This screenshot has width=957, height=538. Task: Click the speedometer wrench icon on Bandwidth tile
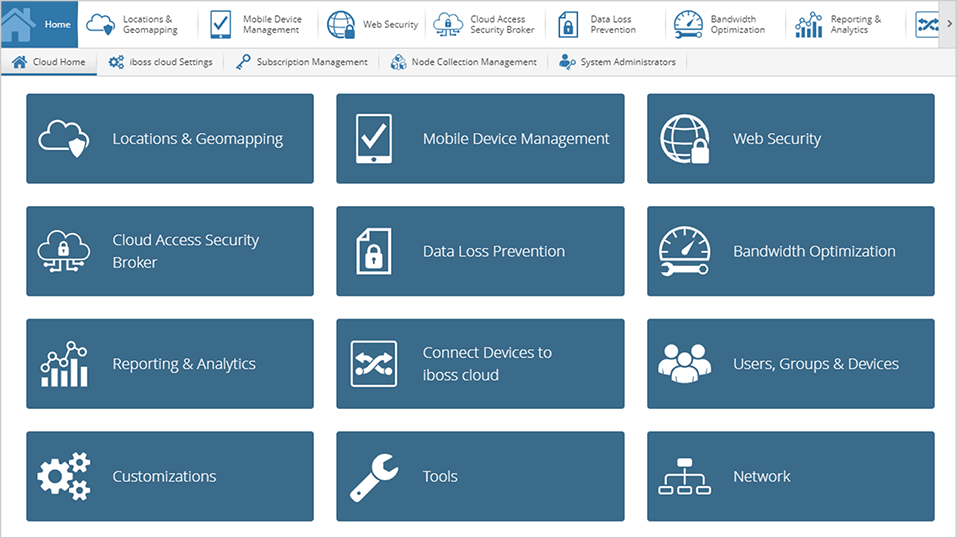pos(685,251)
